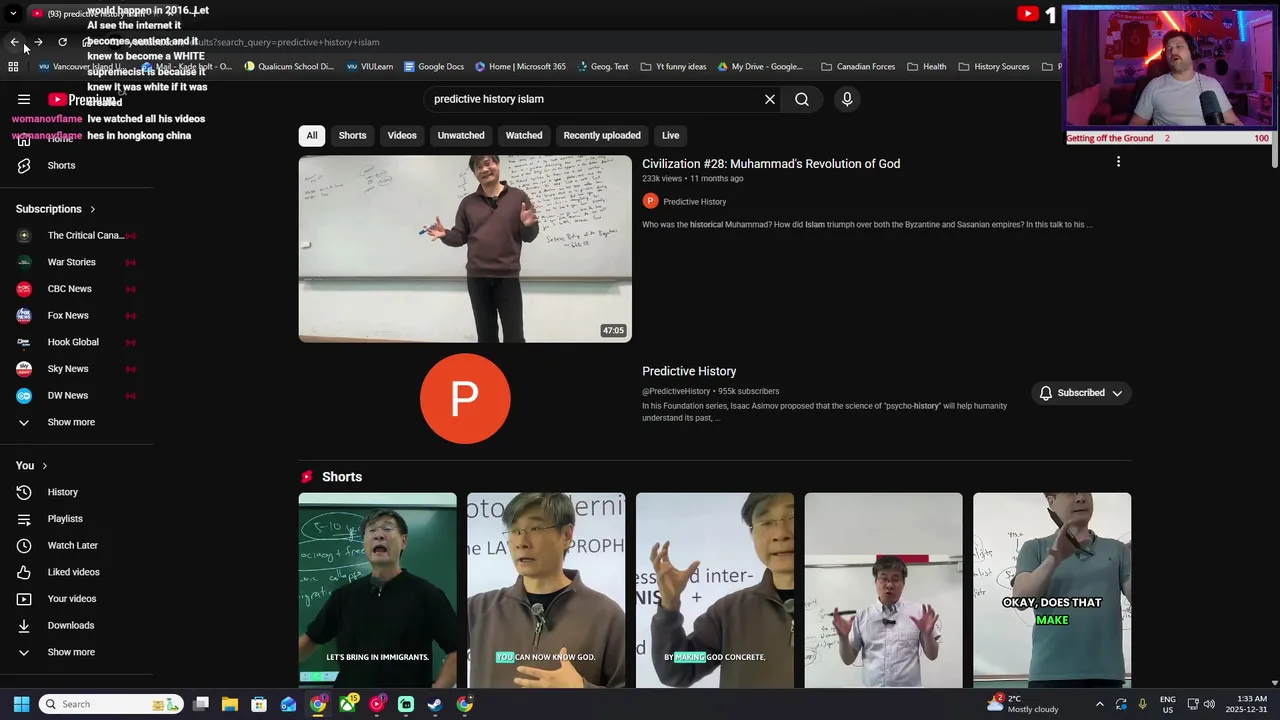
Task: Open the Hook Global subscription
Action: pos(78,342)
